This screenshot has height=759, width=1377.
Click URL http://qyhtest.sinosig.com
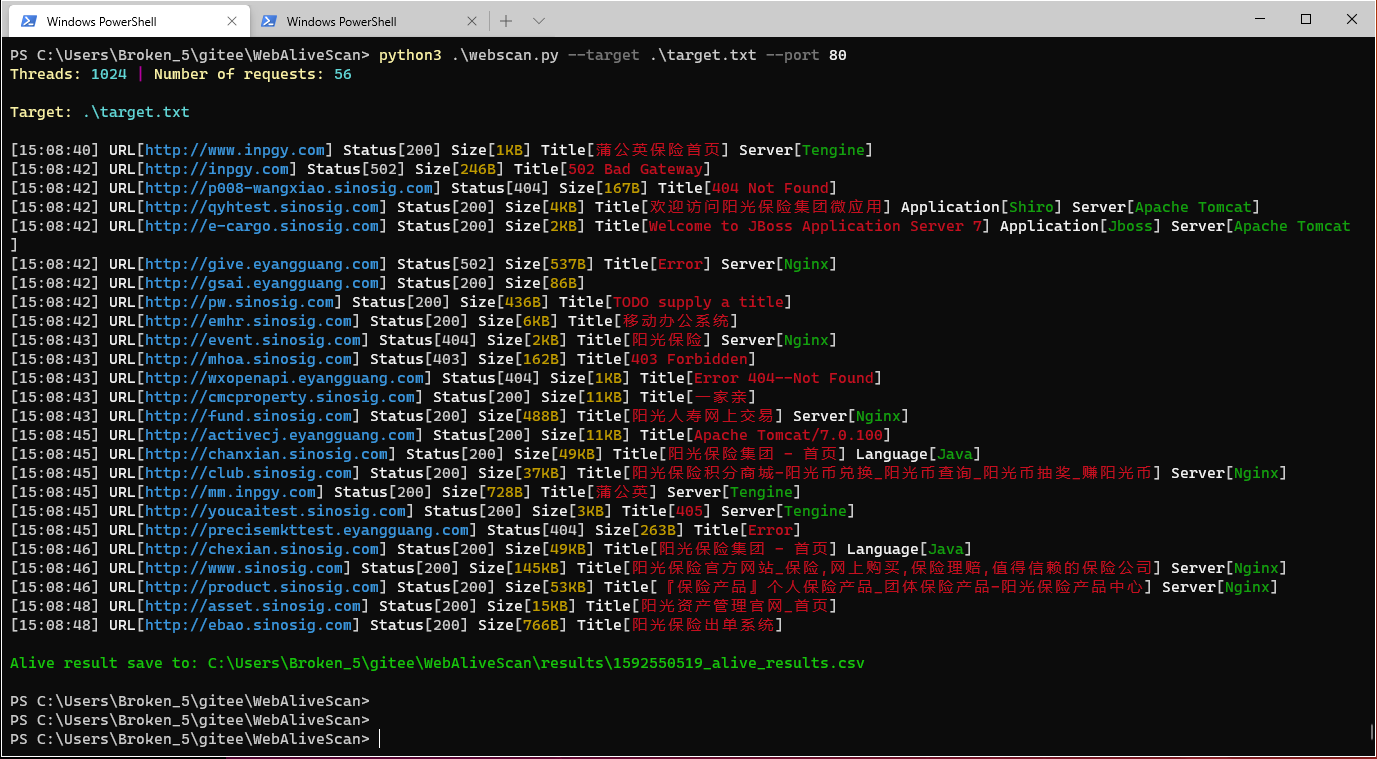click(x=262, y=207)
